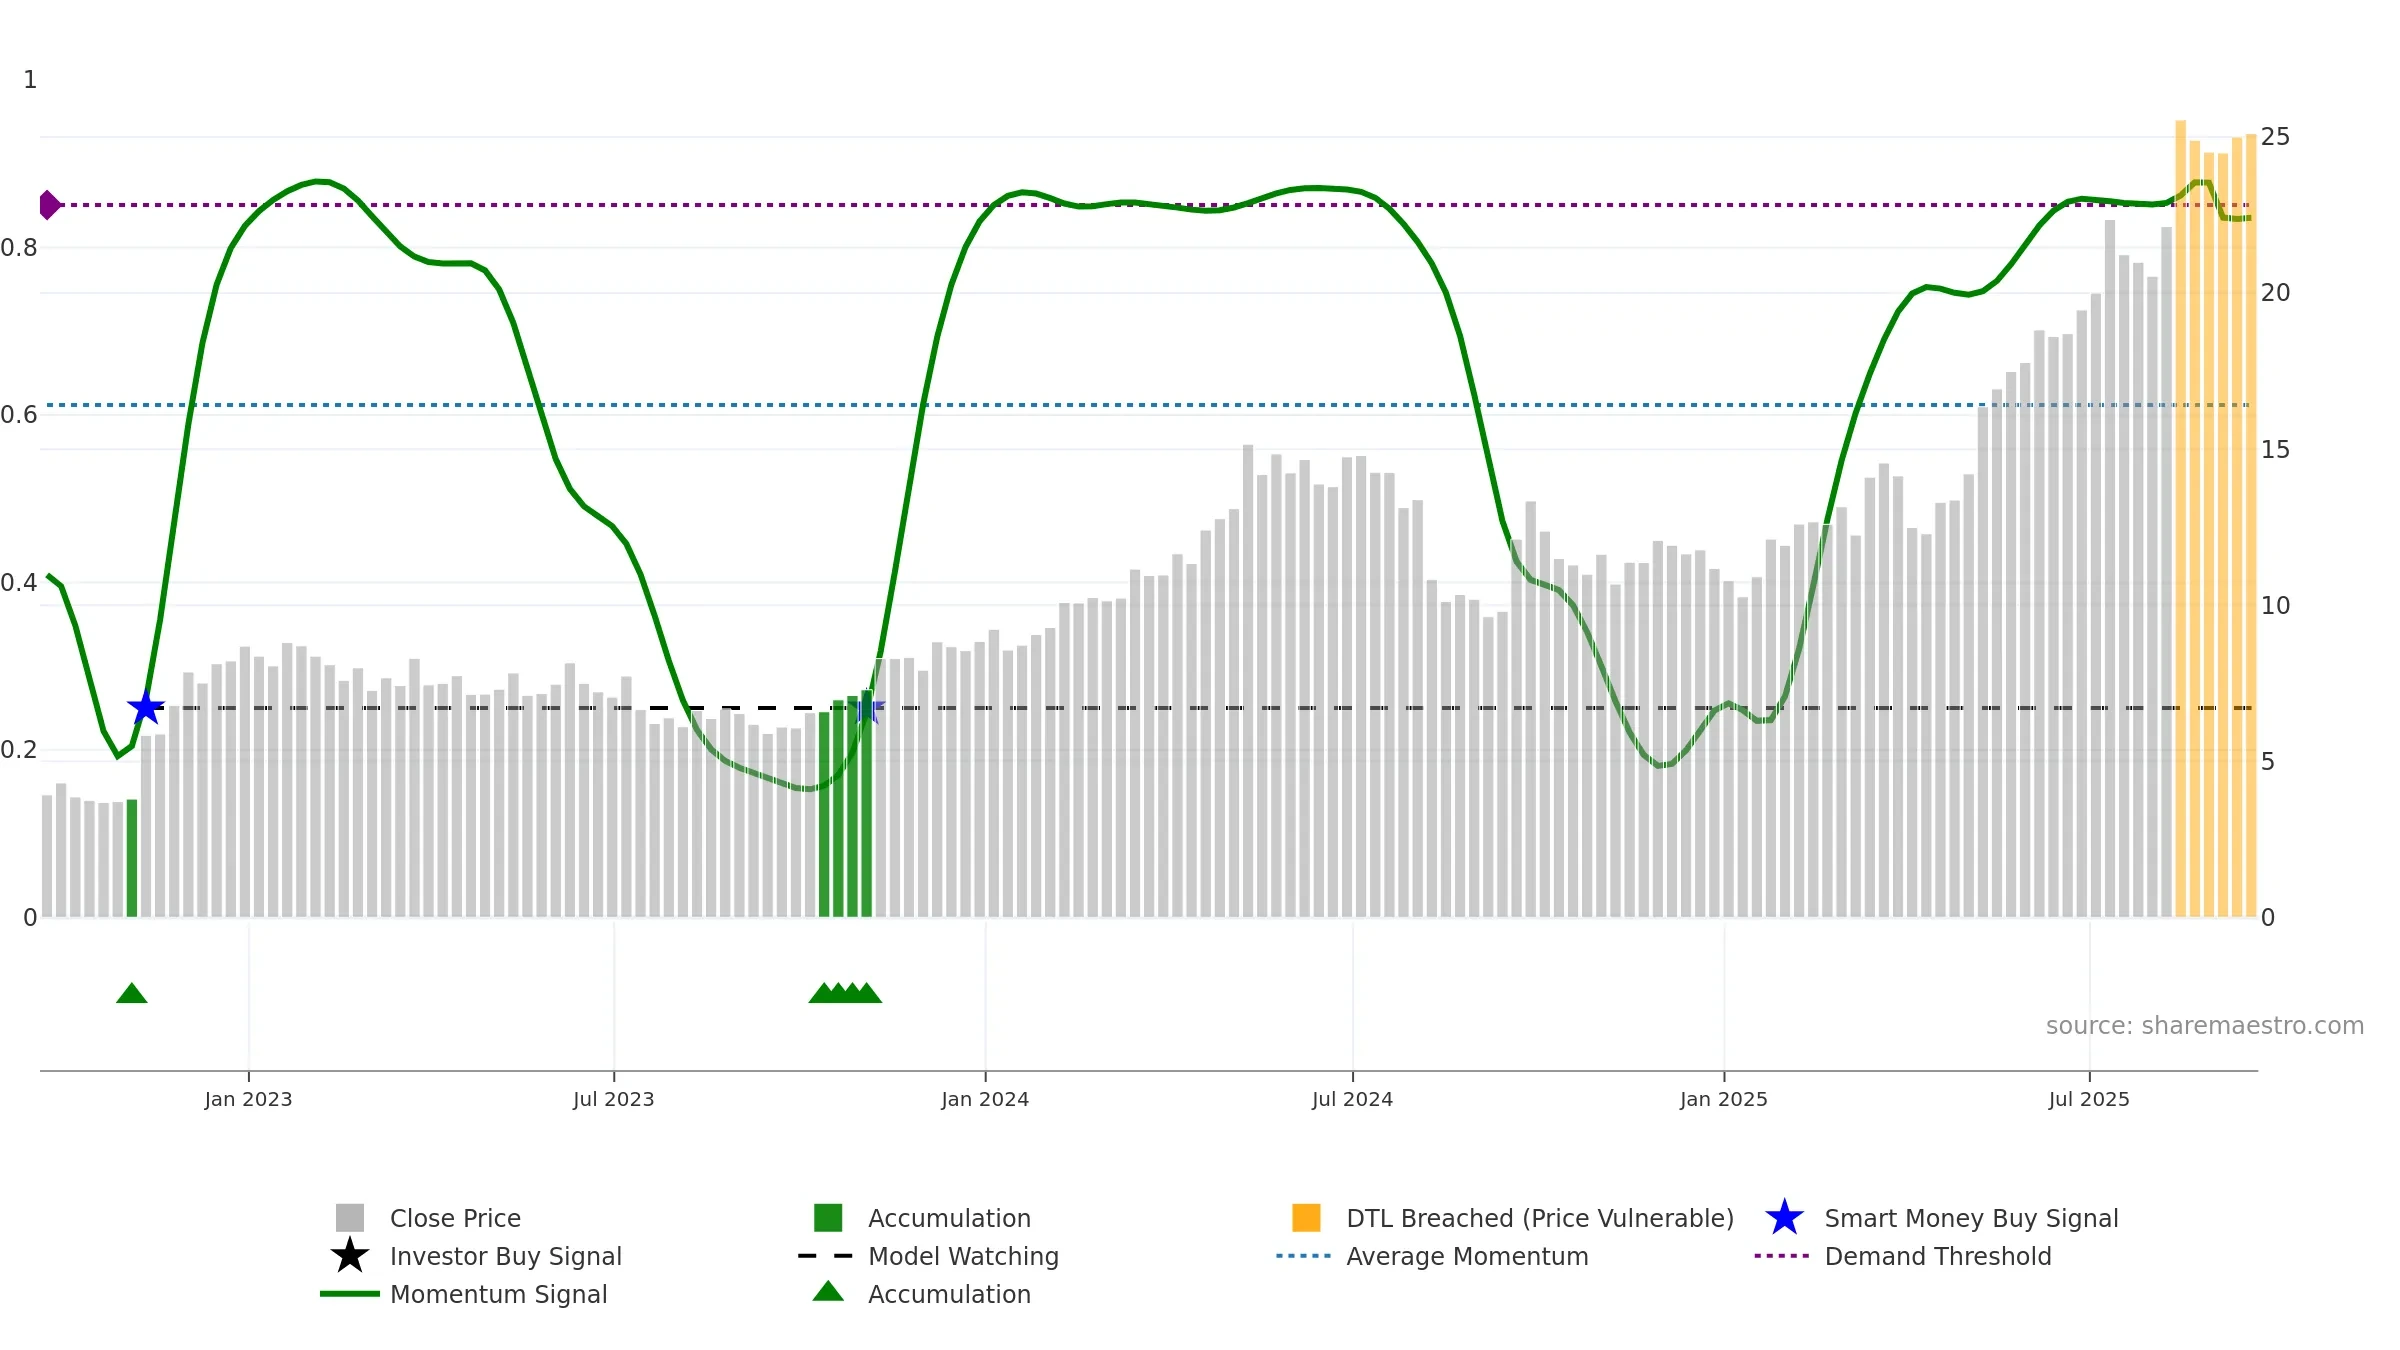Screen dimensions: 2400x1350
Task: Click the Jan 2023 axis label
Action: click(x=248, y=1099)
